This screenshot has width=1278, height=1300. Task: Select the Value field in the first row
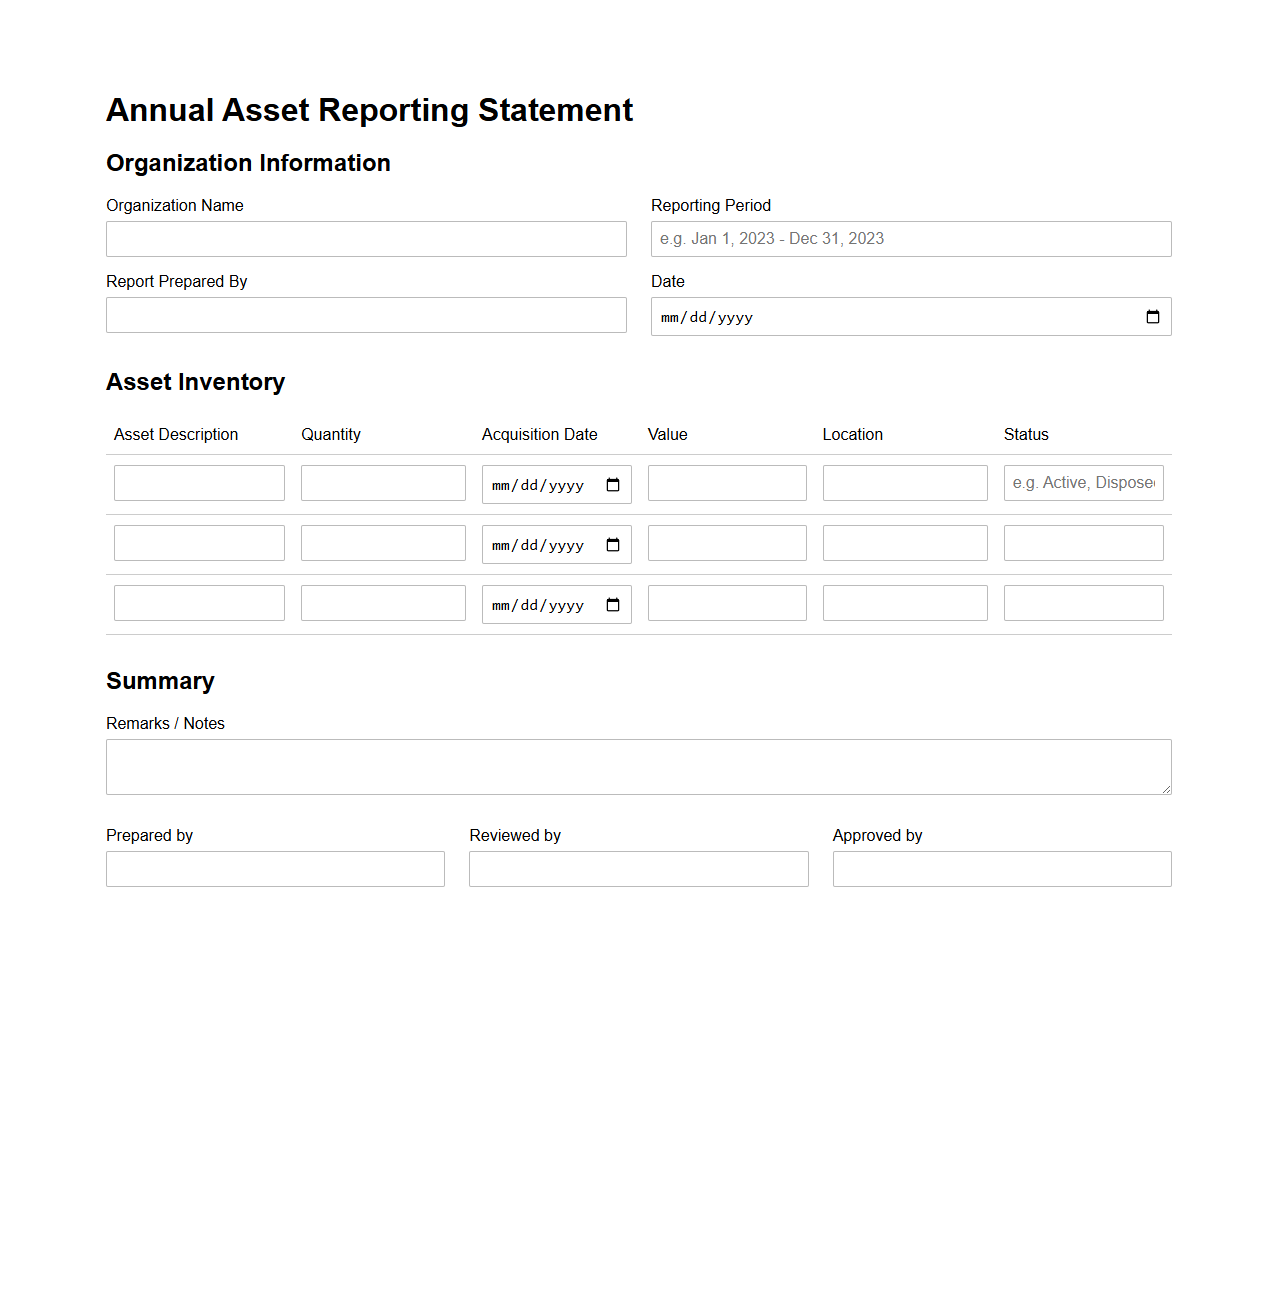point(726,482)
